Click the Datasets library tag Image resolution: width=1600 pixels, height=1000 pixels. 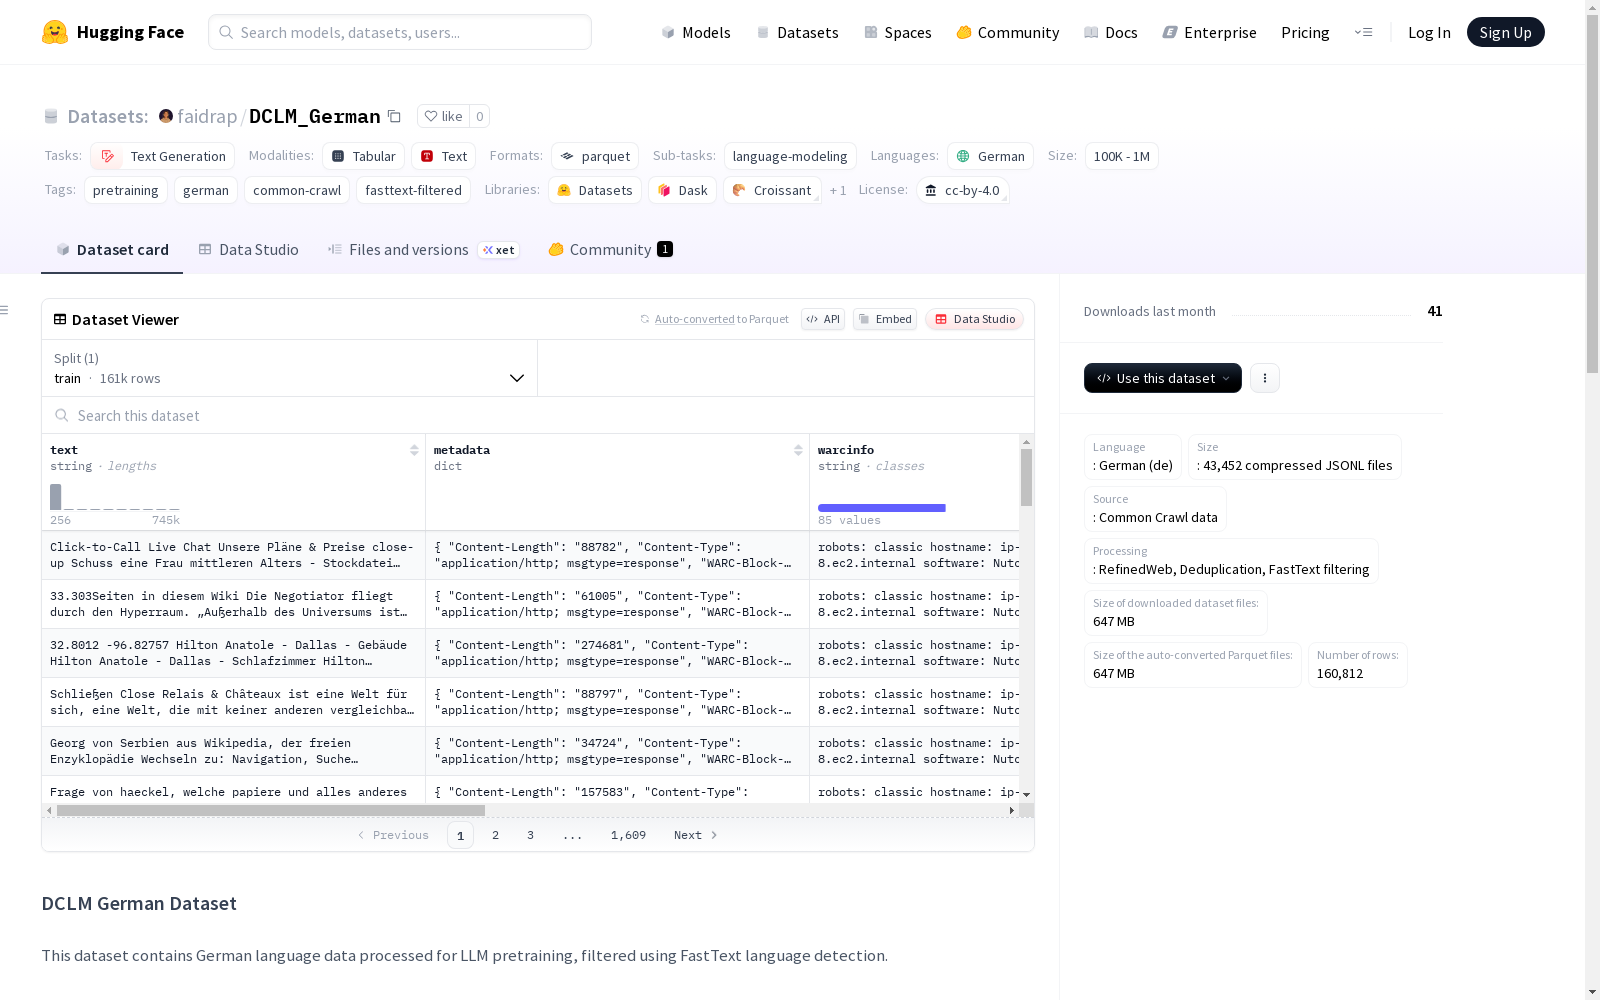click(x=595, y=190)
